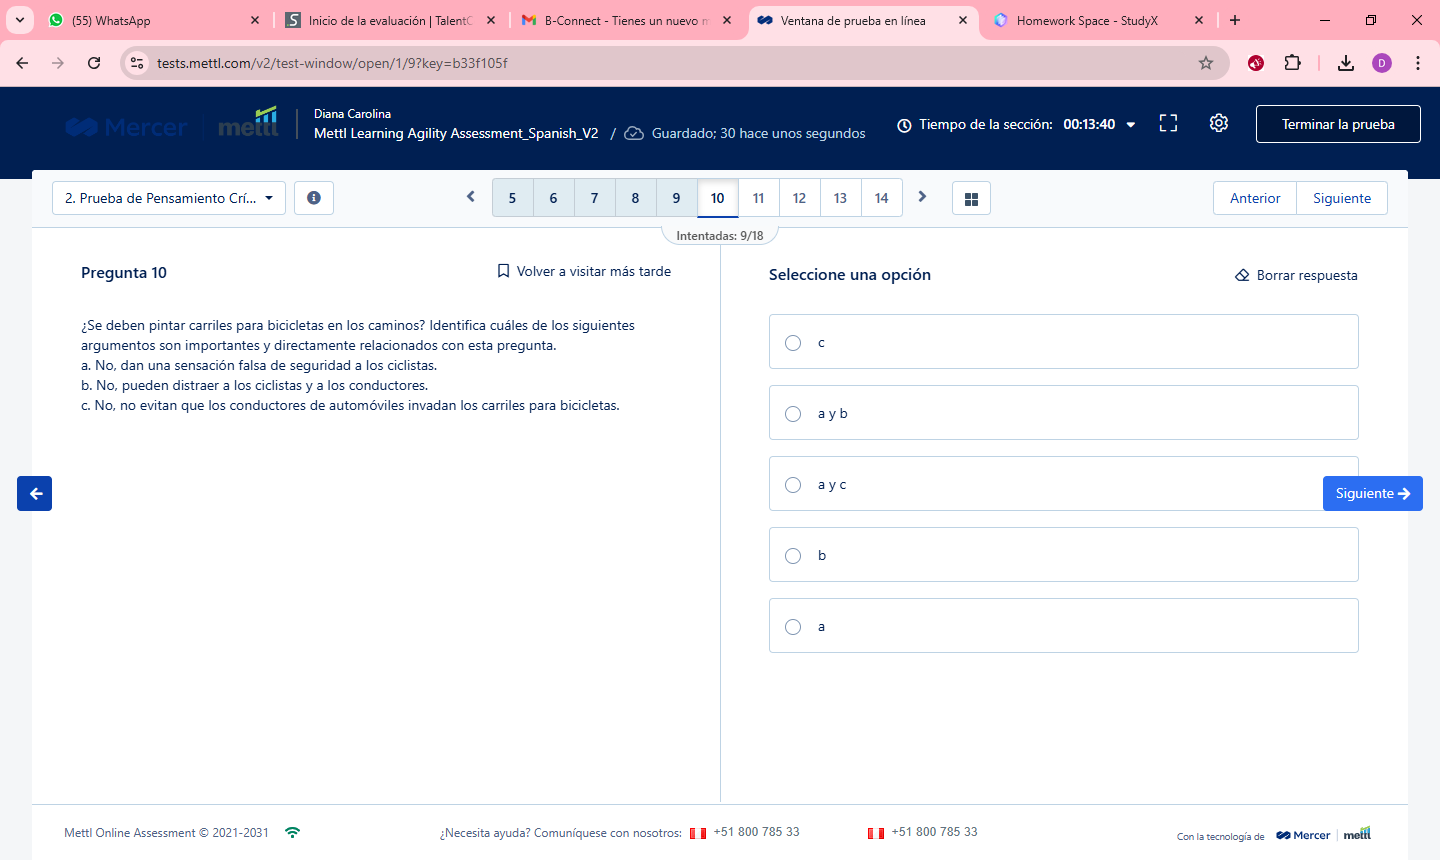Go back in browser history
Screen dimensions: 1440x860
pyautogui.click(x=22, y=63)
